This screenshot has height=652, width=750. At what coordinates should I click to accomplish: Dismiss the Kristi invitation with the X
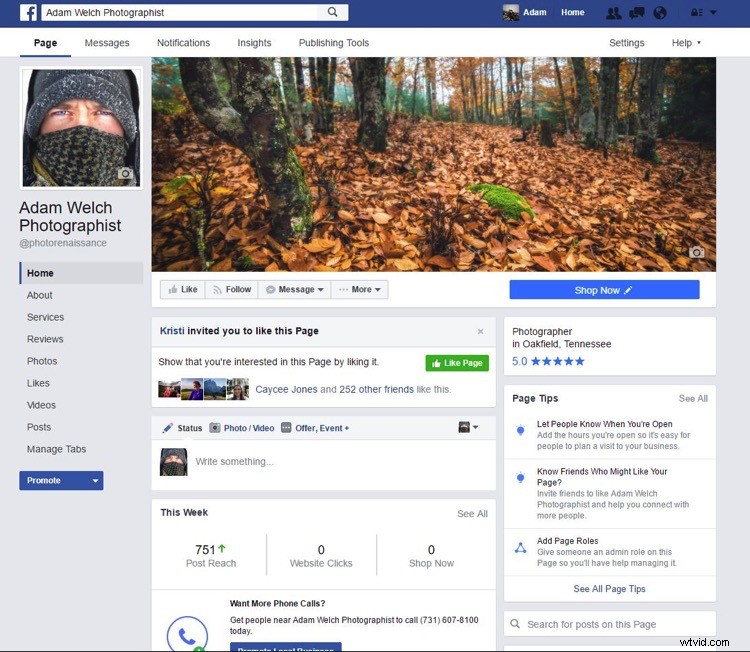click(x=481, y=332)
